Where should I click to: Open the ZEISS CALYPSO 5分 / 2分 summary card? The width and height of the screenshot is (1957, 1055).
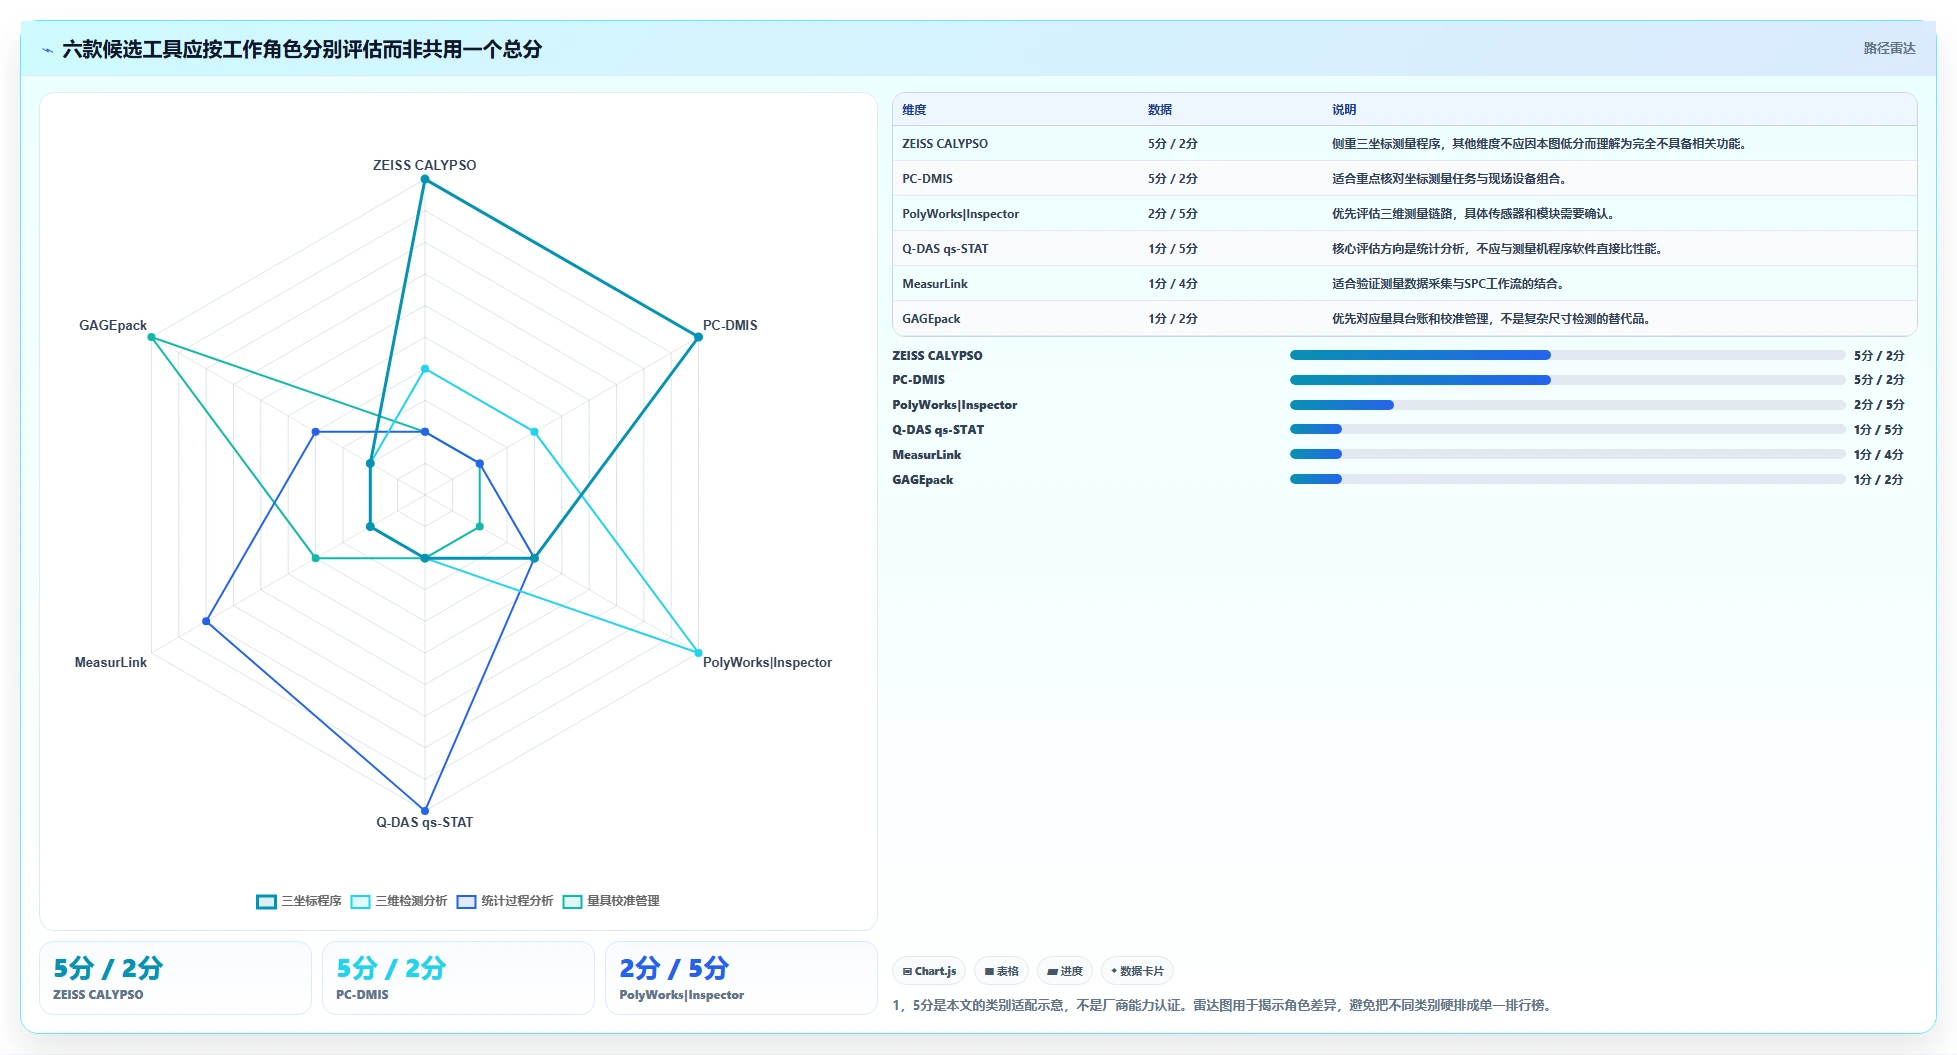point(175,978)
